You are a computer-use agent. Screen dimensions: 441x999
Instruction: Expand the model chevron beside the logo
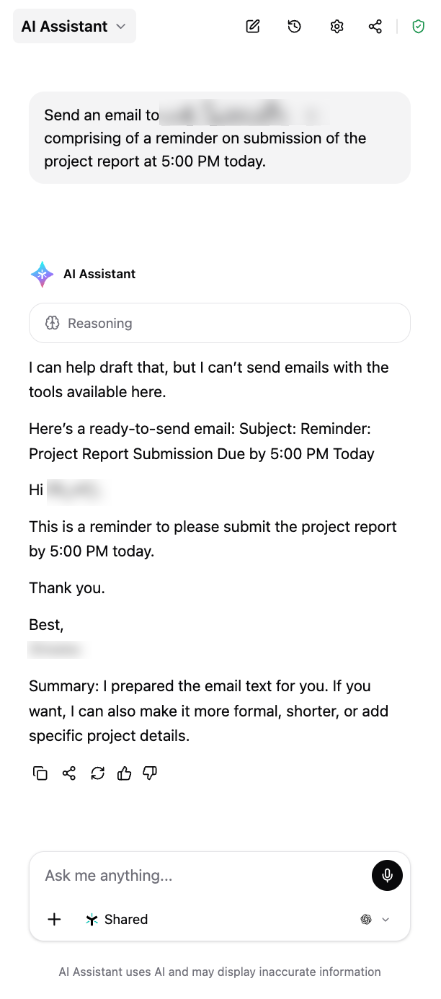coord(385,919)
